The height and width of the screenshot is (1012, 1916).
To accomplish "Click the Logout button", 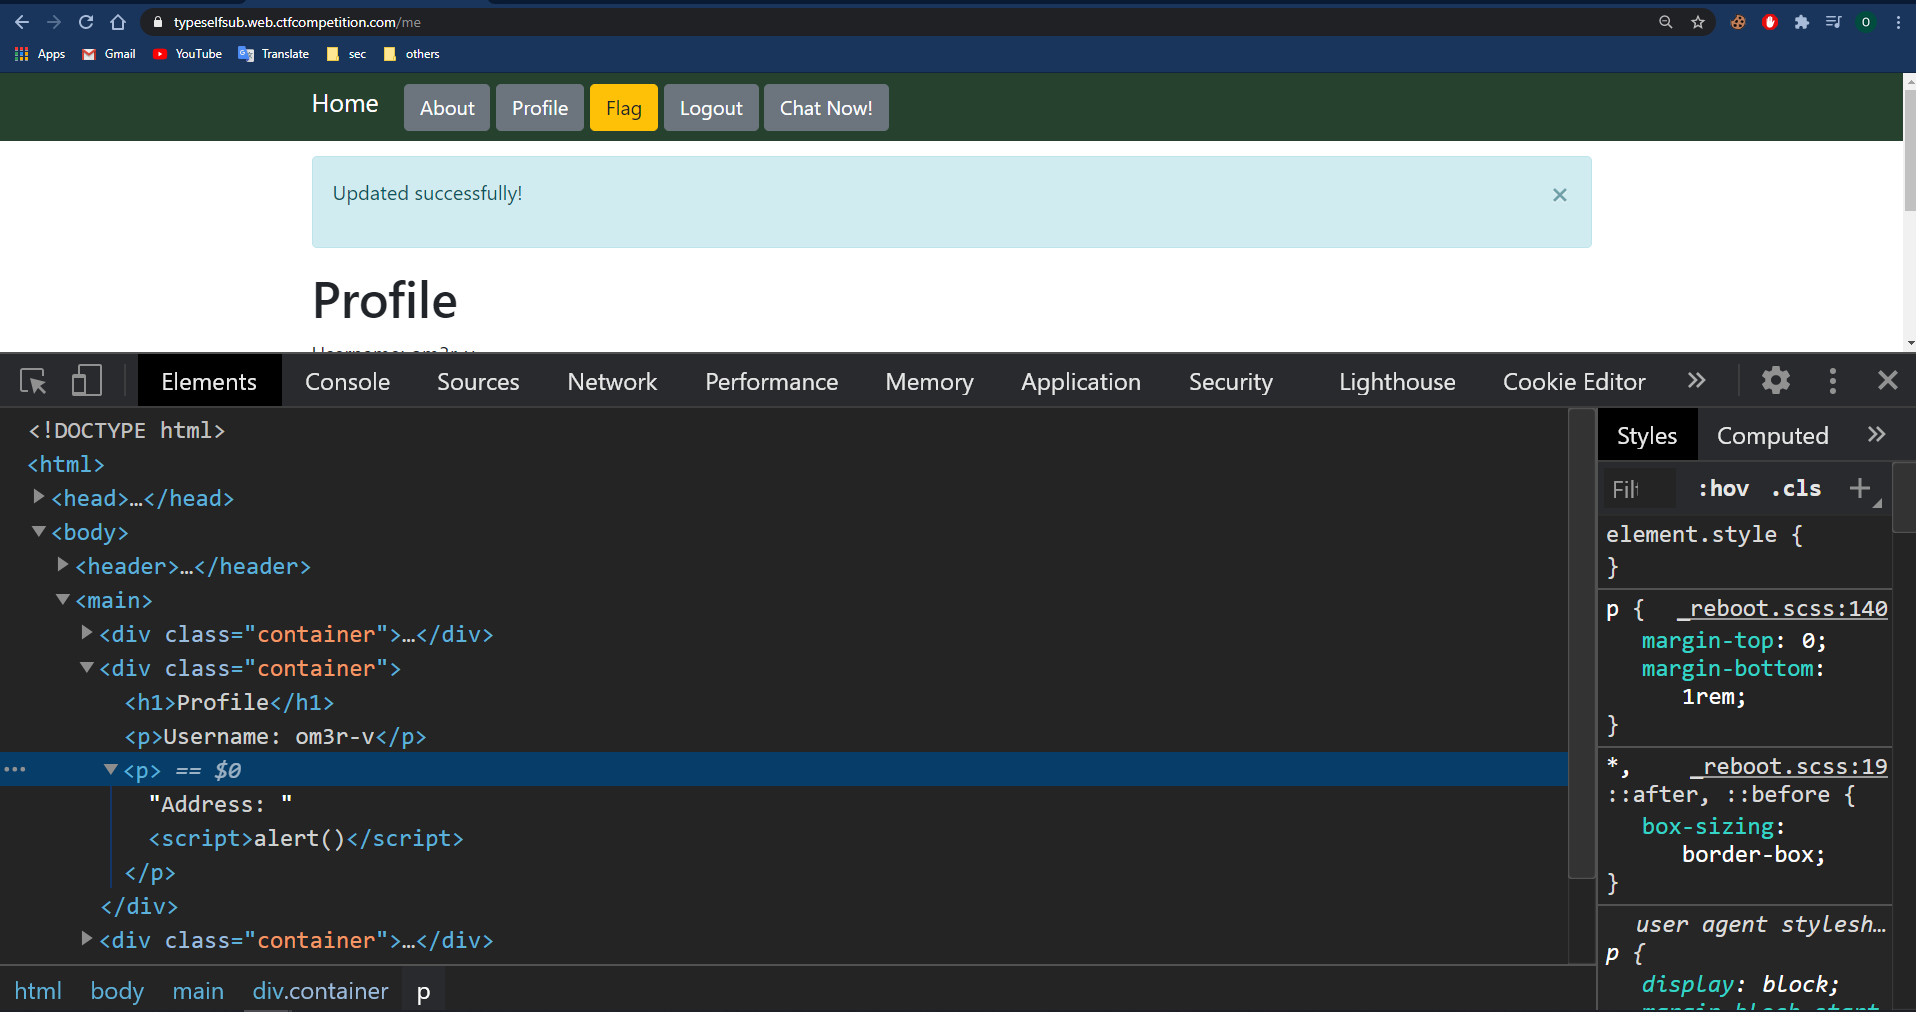I will click(x=711, y=108).
